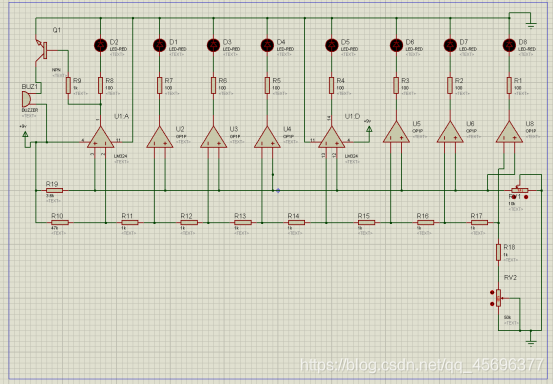Select the +9v power terminal near BUZ1
Screen dimensions: 554x384
(x=25, y=134)
